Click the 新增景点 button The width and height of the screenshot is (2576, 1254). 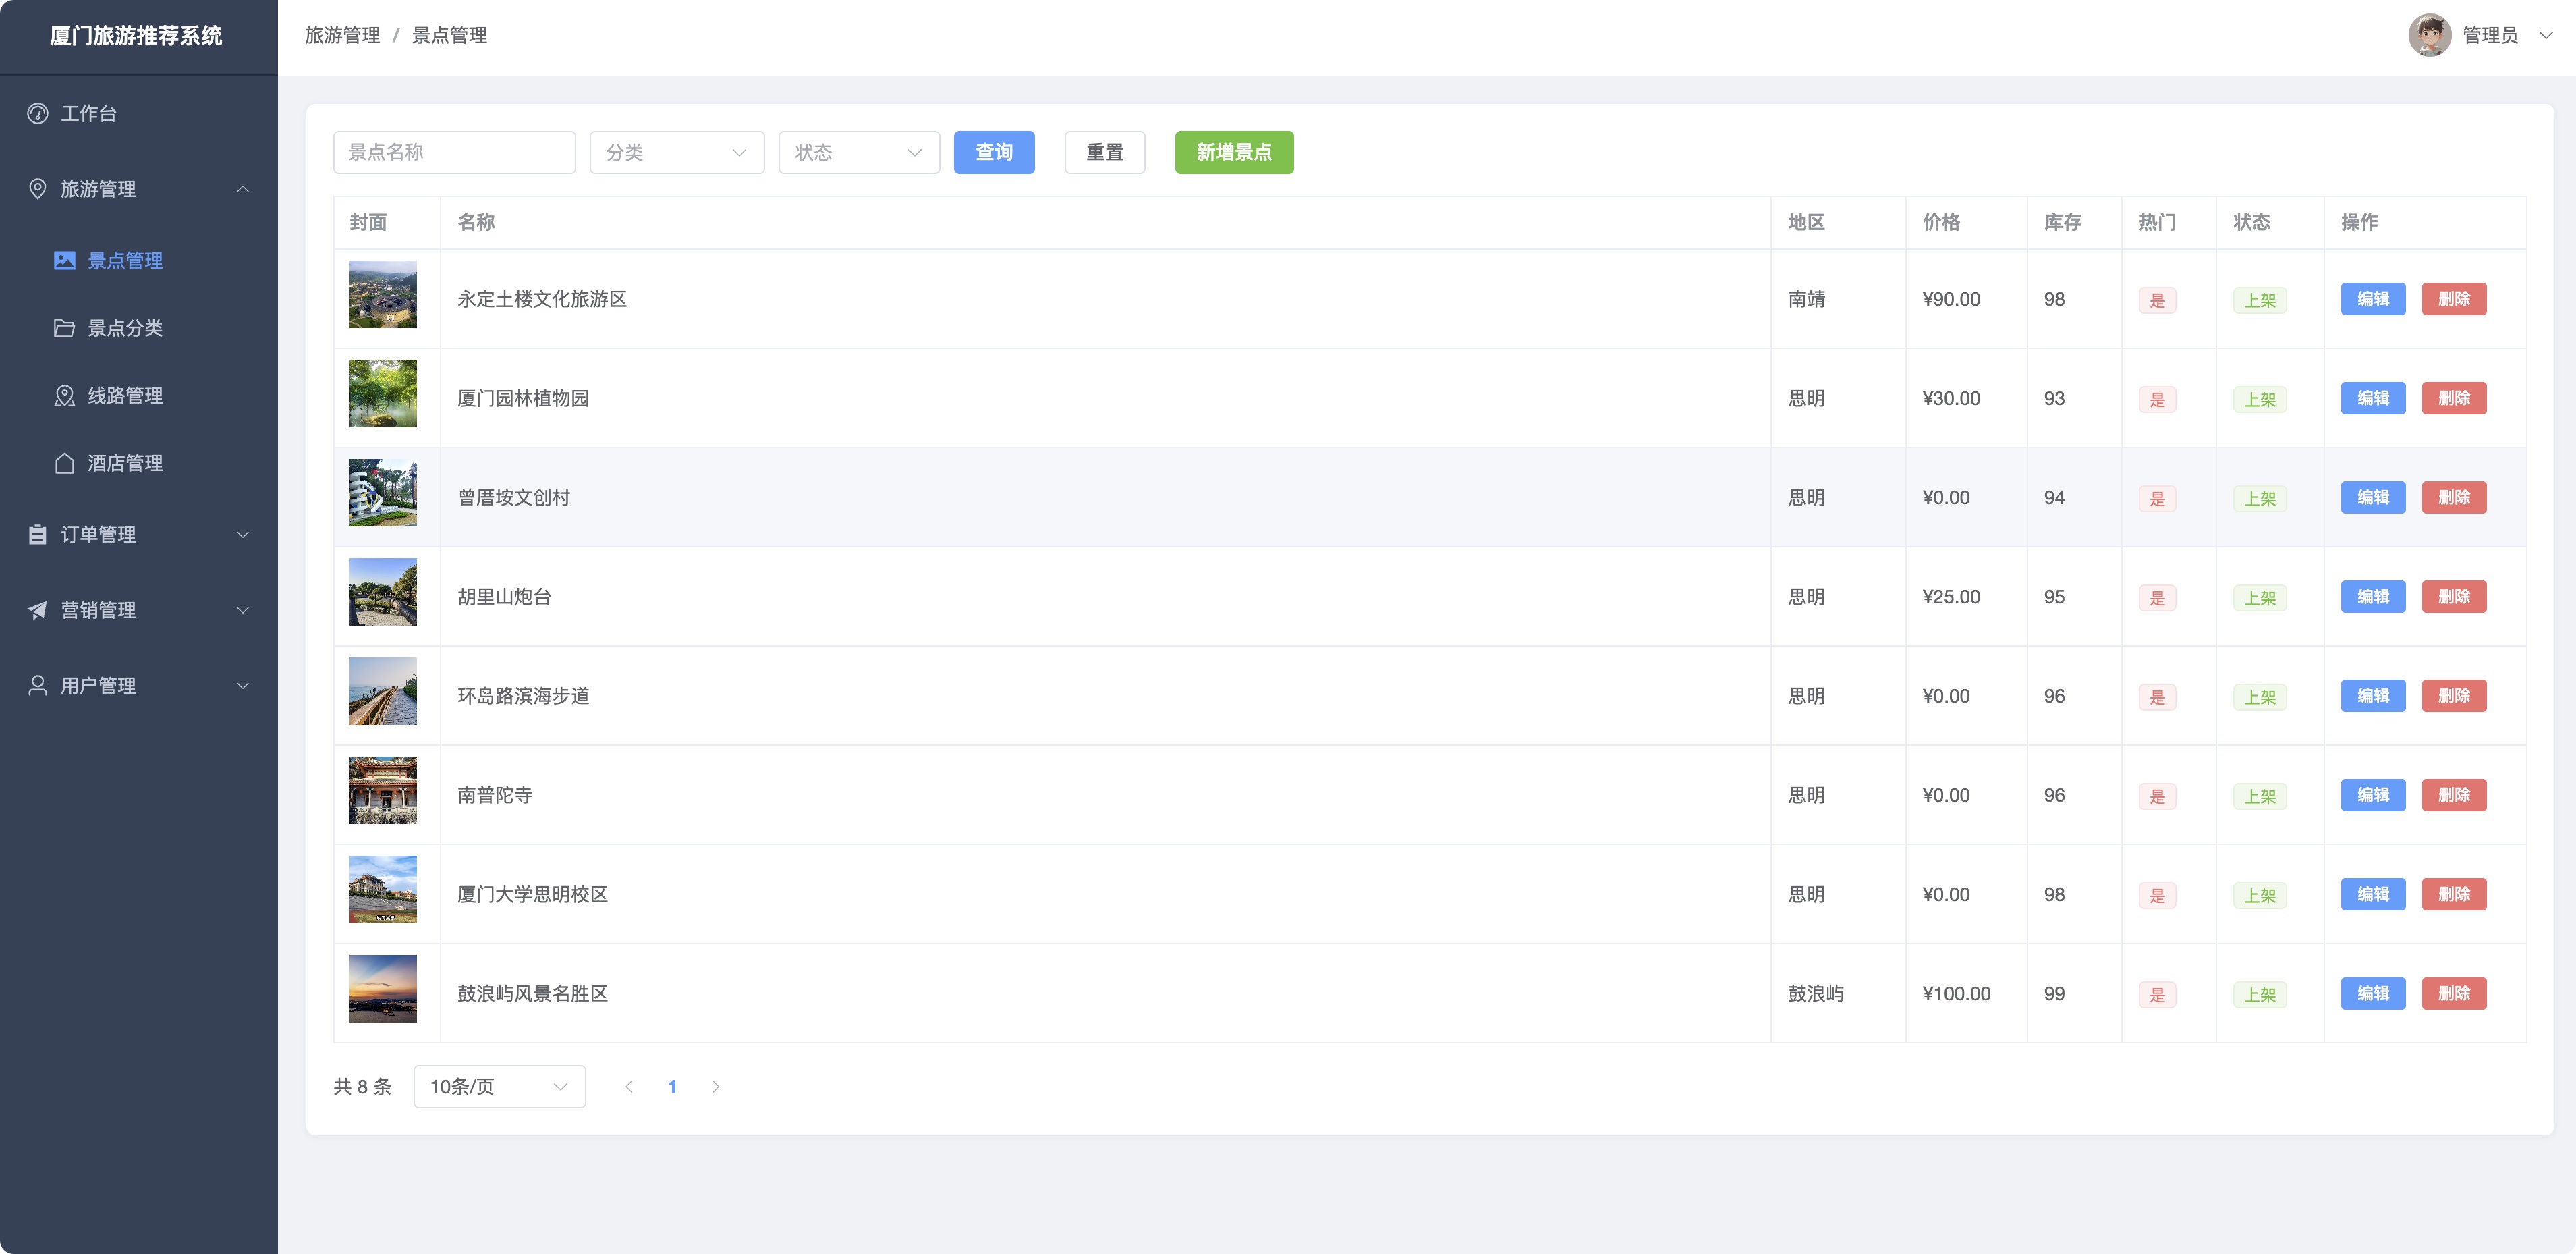click(1234, 153)
